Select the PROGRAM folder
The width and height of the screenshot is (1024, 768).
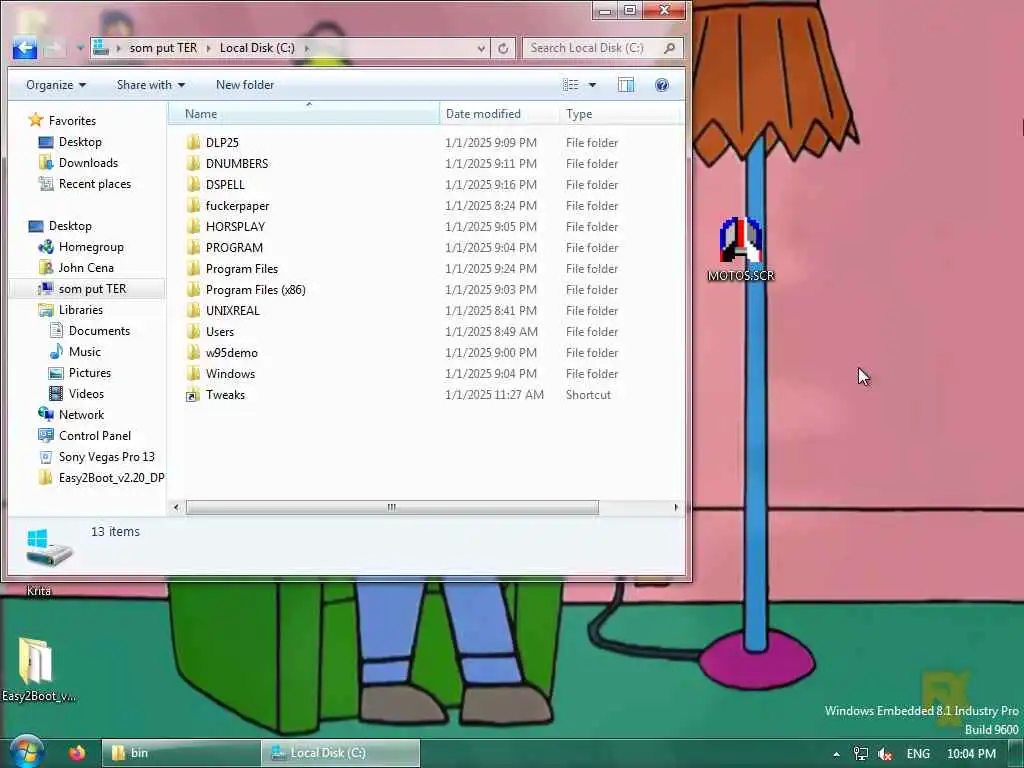(225, 248)
